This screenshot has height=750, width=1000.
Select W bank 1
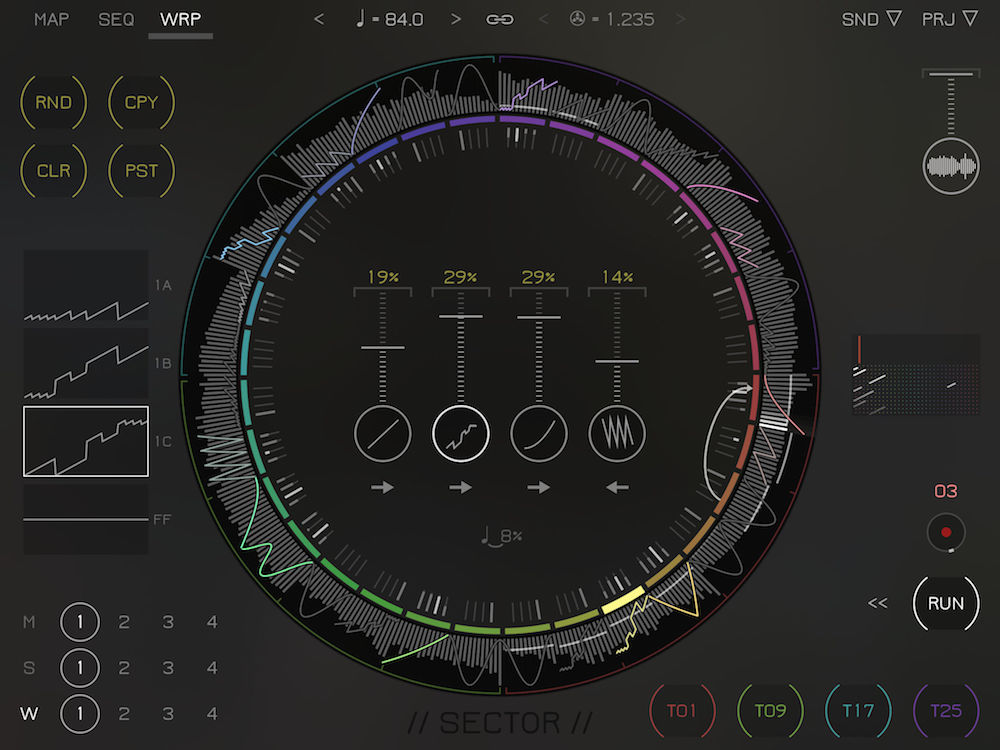click(x=80, y=713)
